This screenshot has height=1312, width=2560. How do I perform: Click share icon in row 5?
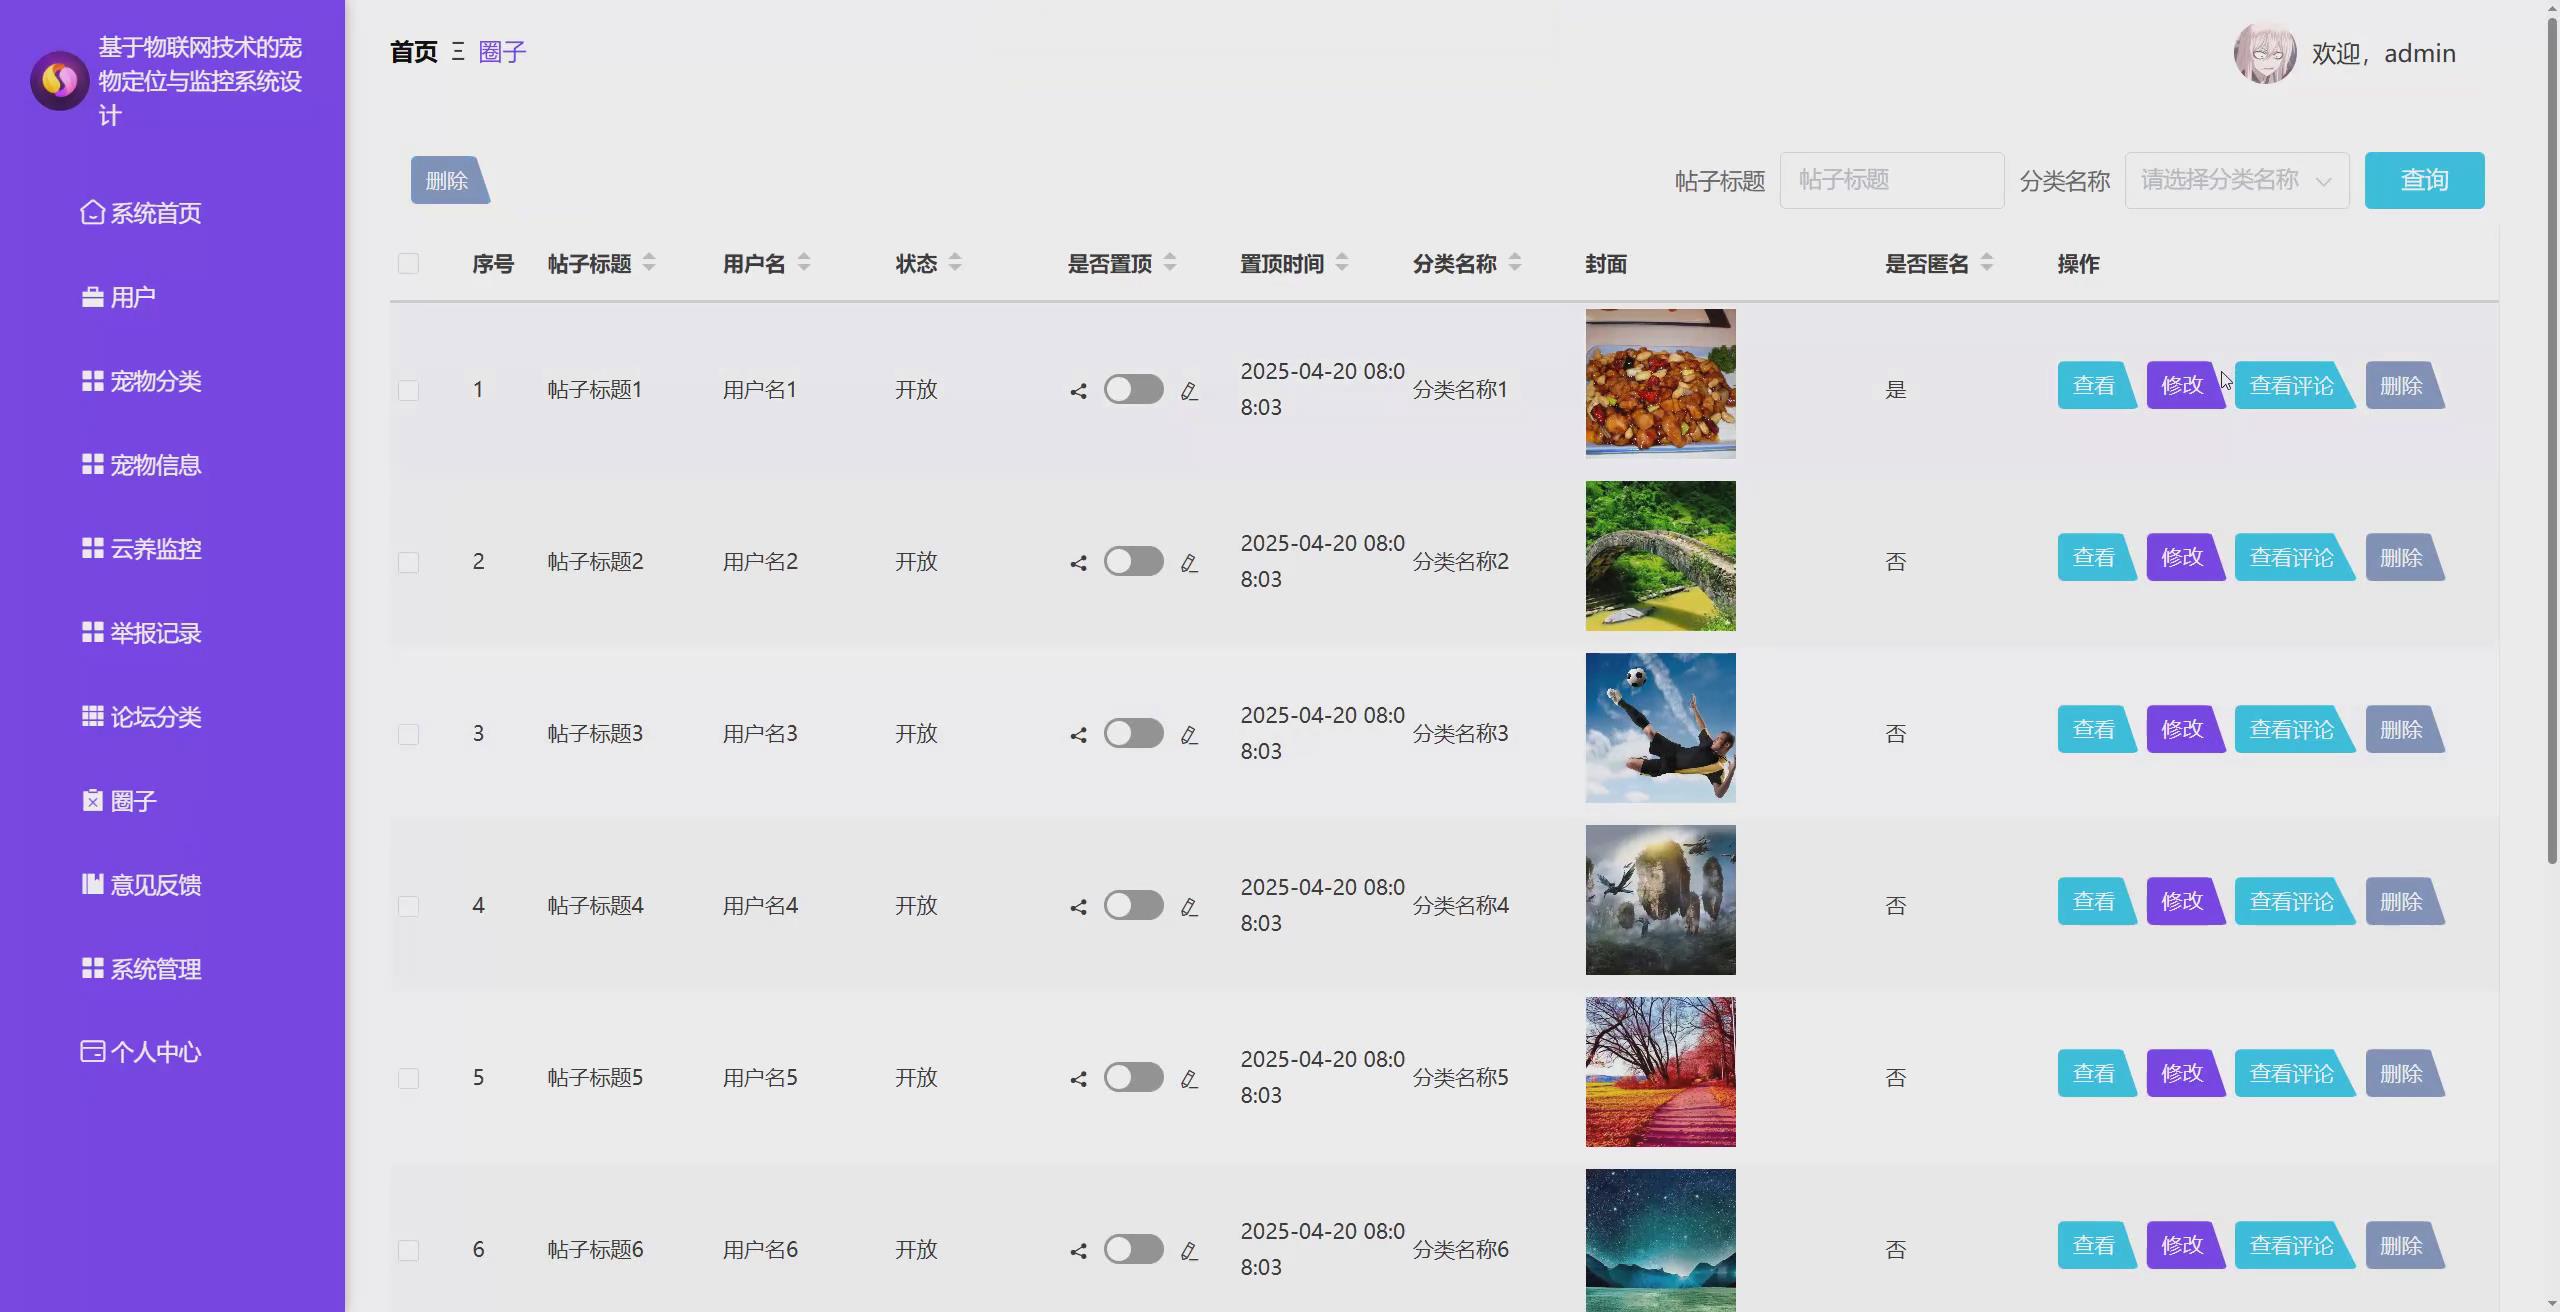pos(1078,1079)
